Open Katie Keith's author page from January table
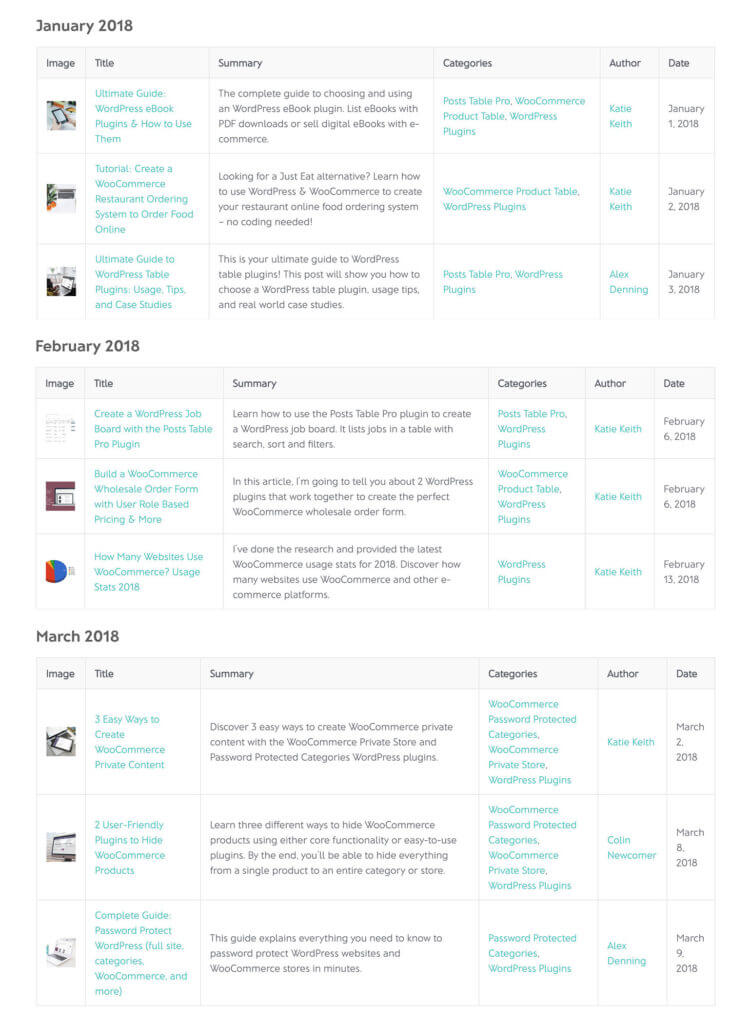751x1024 pixels. (620, 115)
